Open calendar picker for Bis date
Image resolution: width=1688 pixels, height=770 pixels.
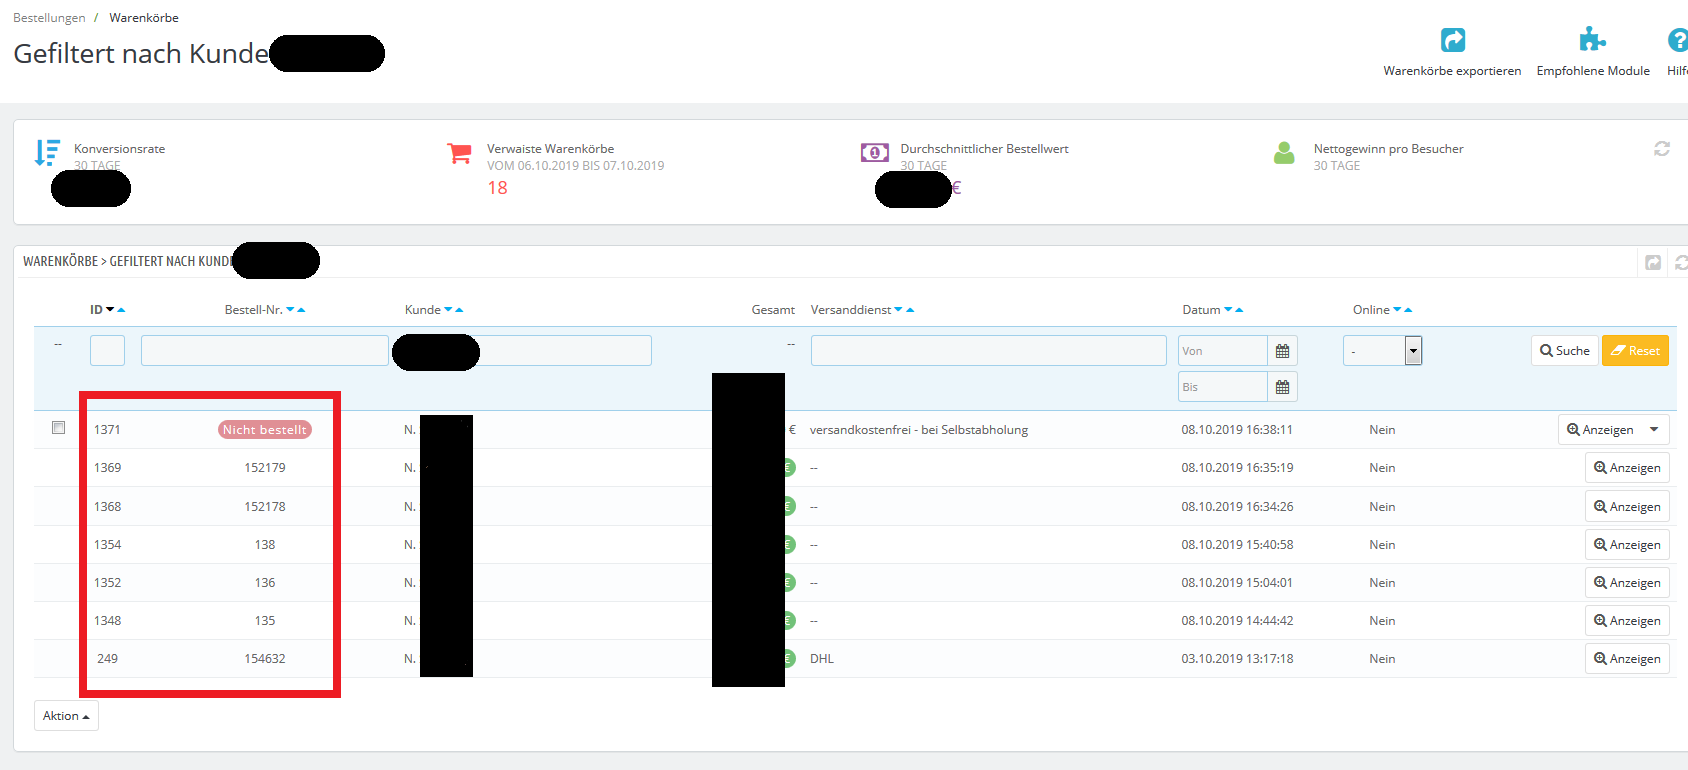tap(1282, 387)
